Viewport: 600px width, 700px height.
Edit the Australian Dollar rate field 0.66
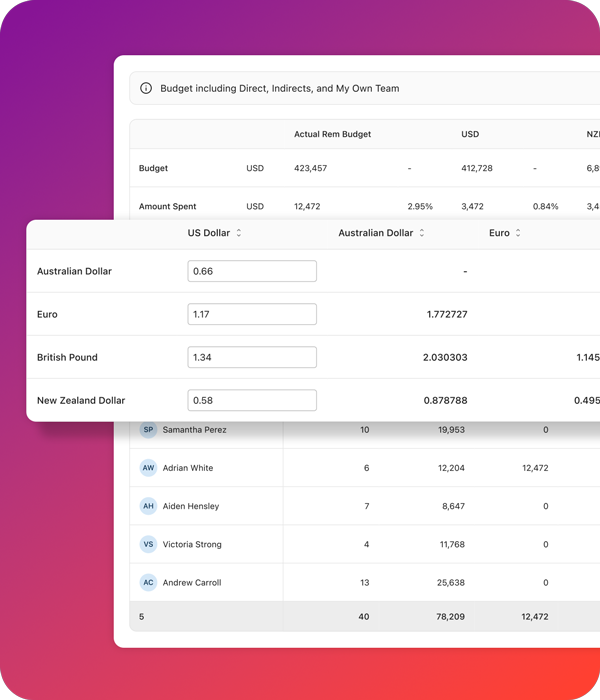point(252,271)
